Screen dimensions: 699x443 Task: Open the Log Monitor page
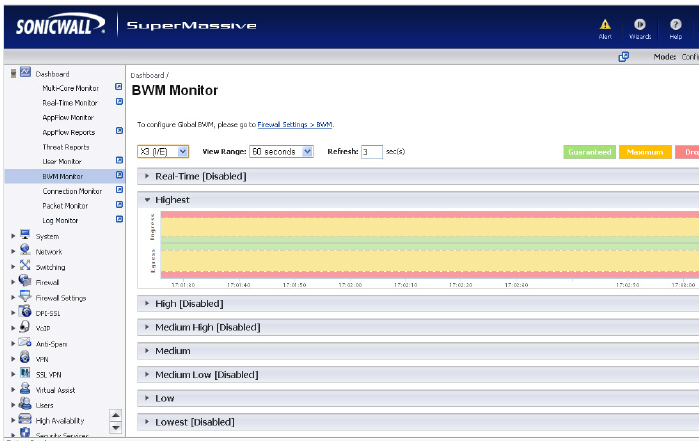60,221
